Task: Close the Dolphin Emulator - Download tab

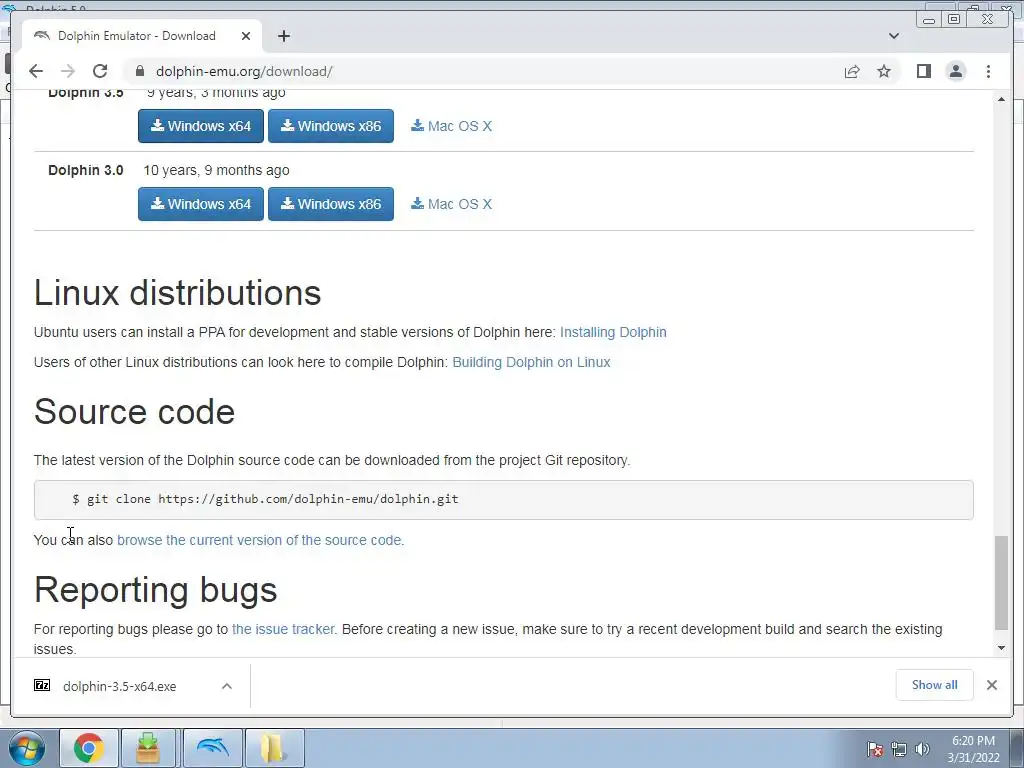Action: point(246,36)
